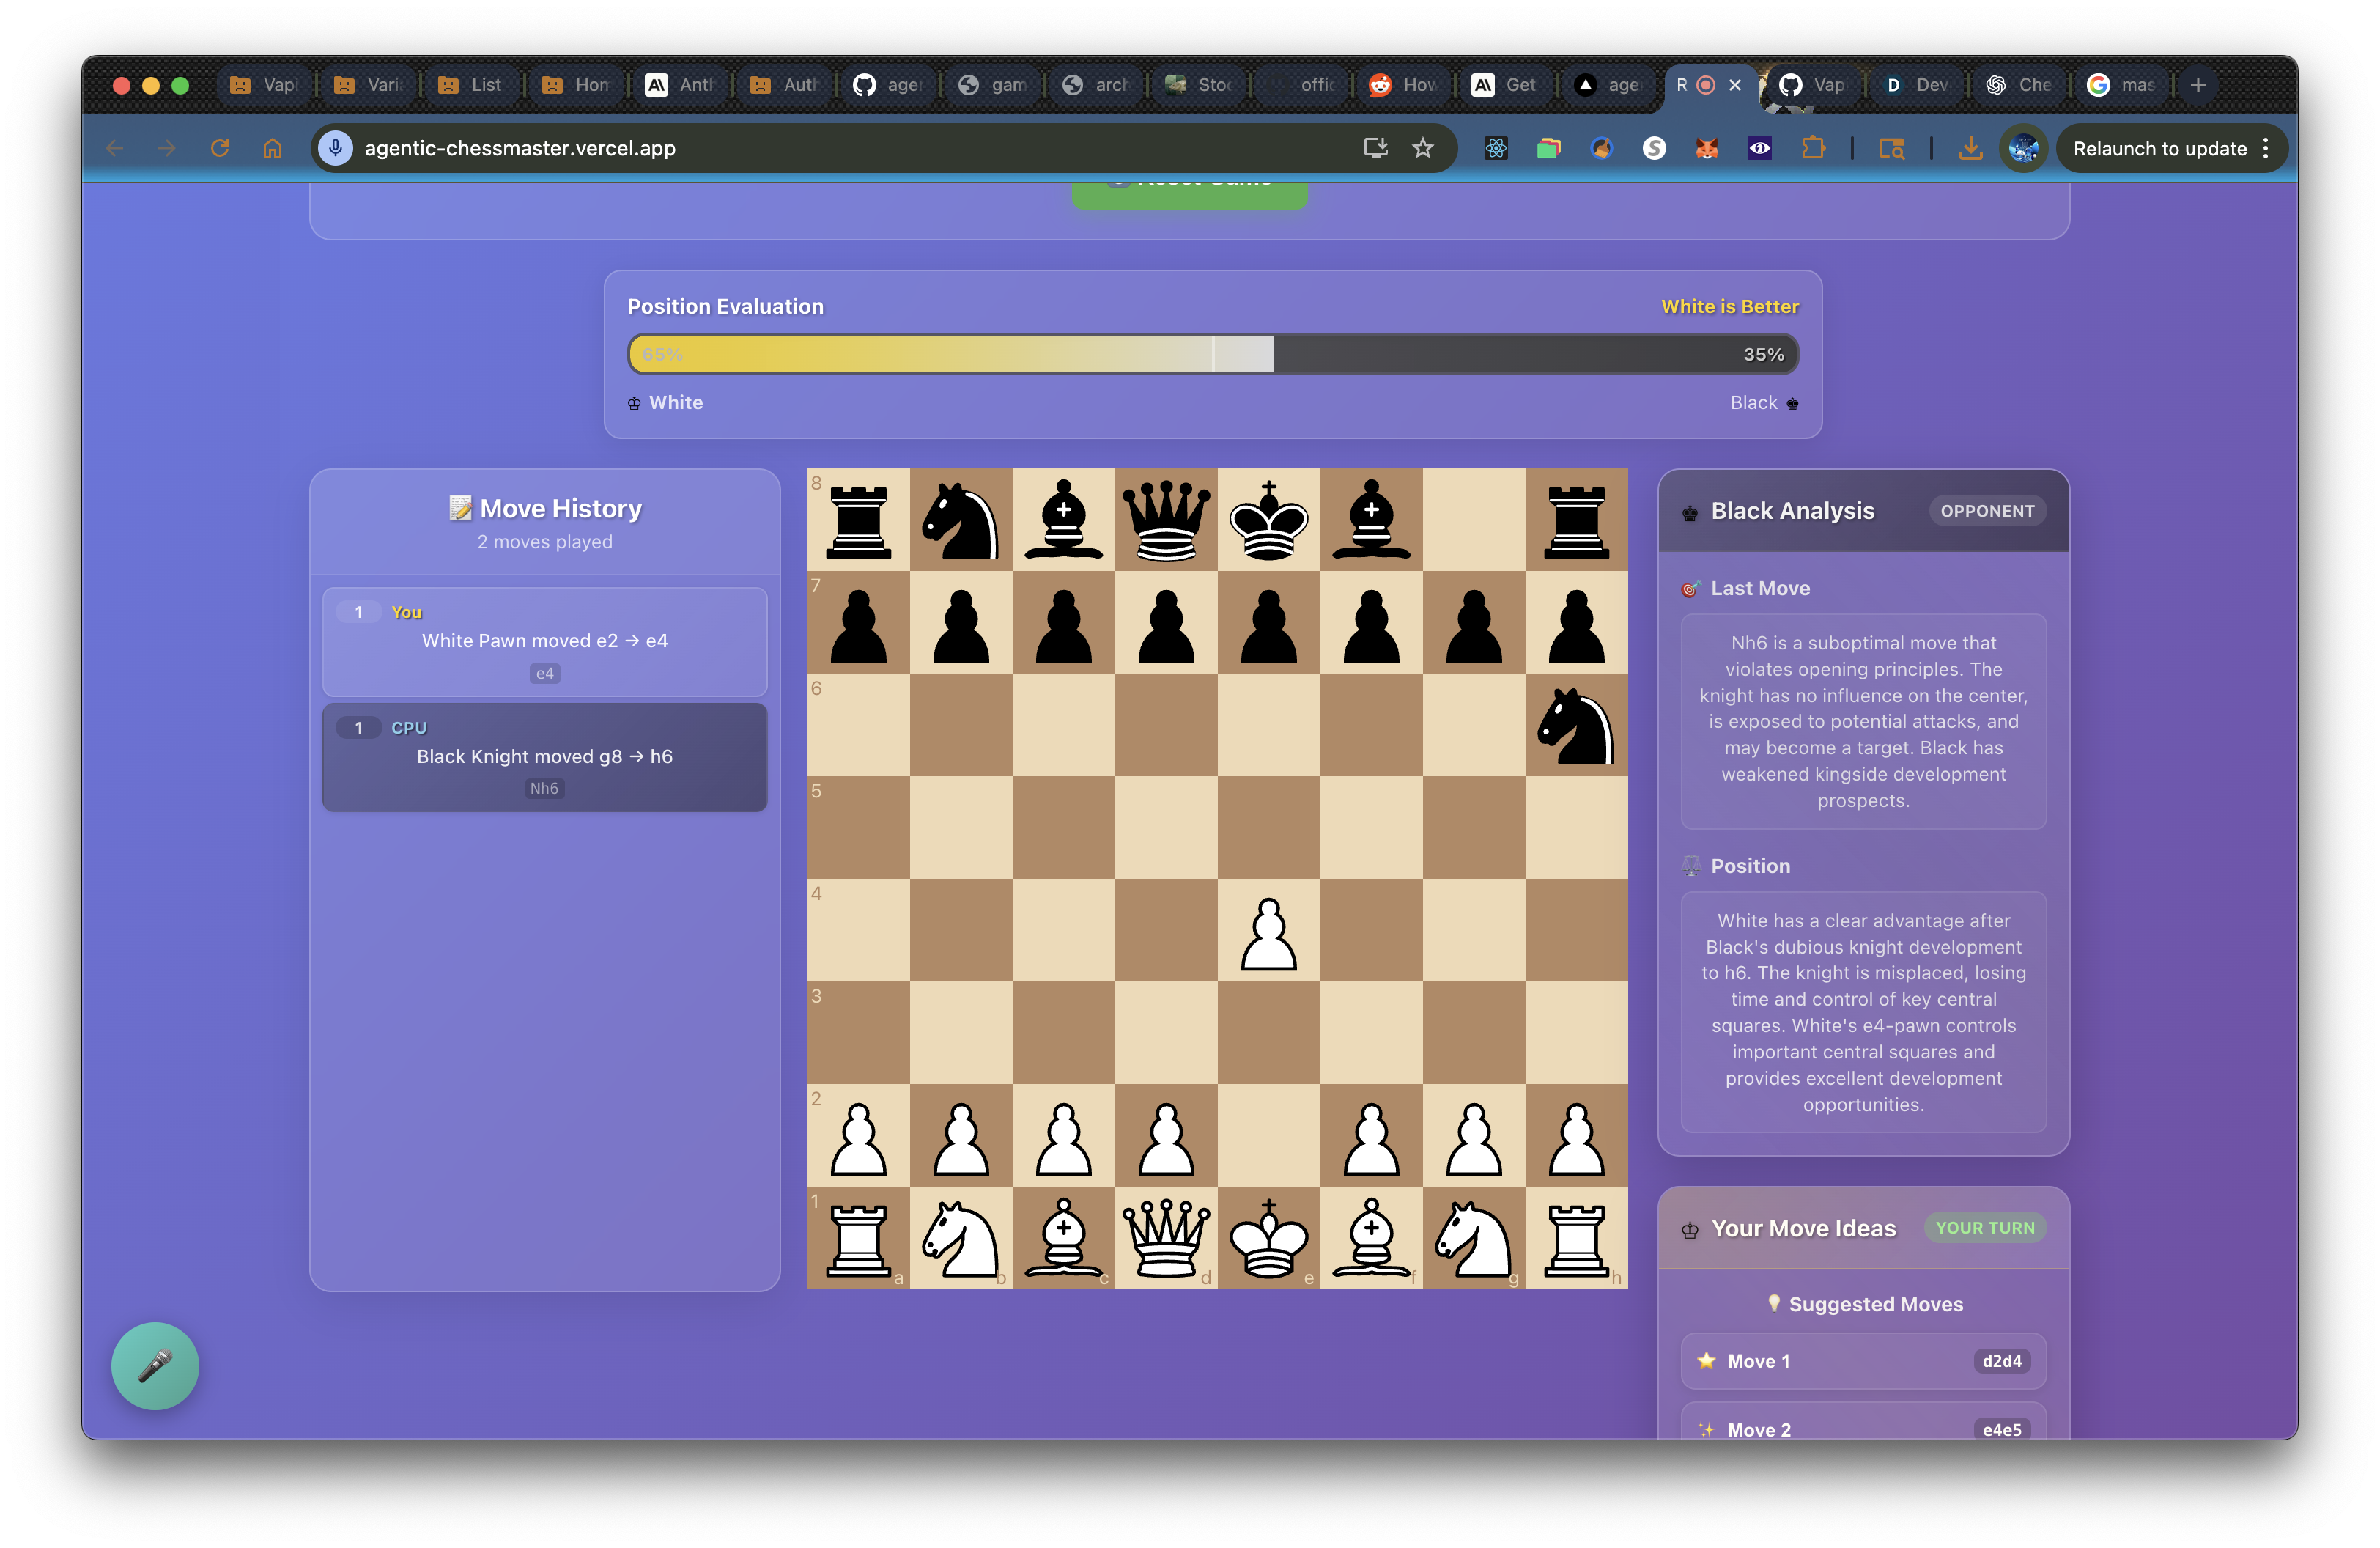Screen dimensions: 2380x1548
Task: Click the position evaluation bar
Action: pyautogui.click(x=1212, y=355)
